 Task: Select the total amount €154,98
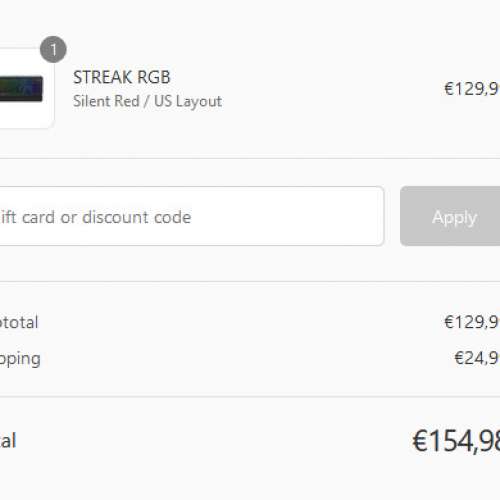456,441
